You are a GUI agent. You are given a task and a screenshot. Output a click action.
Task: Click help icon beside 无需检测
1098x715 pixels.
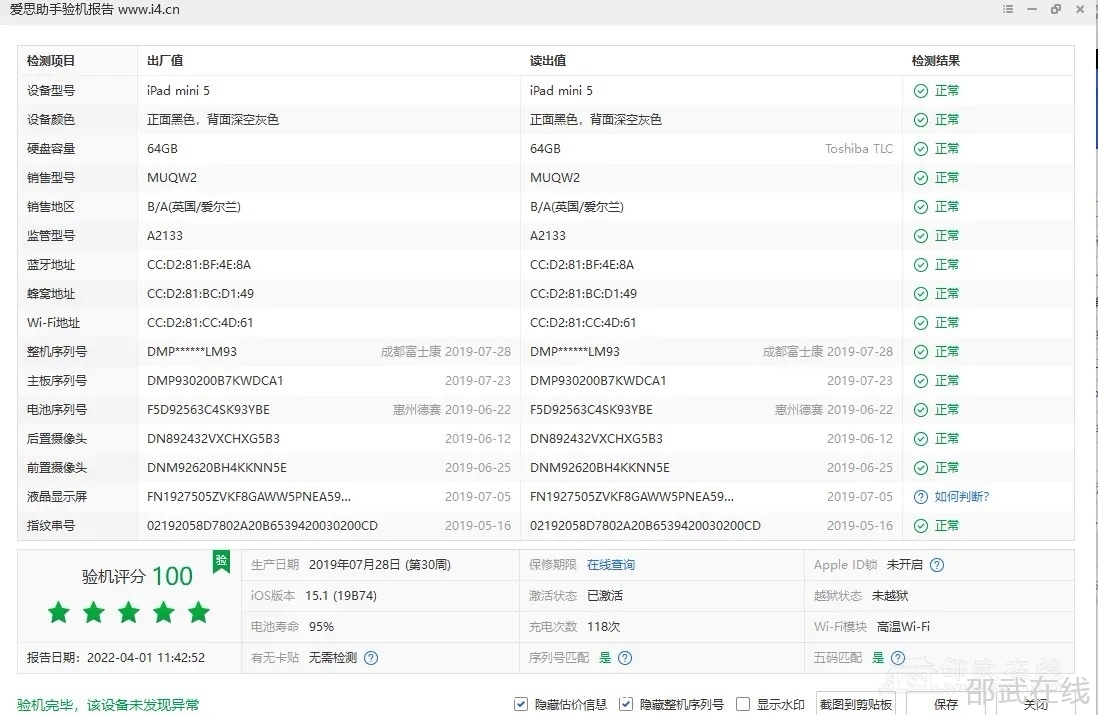coord(371,658)
